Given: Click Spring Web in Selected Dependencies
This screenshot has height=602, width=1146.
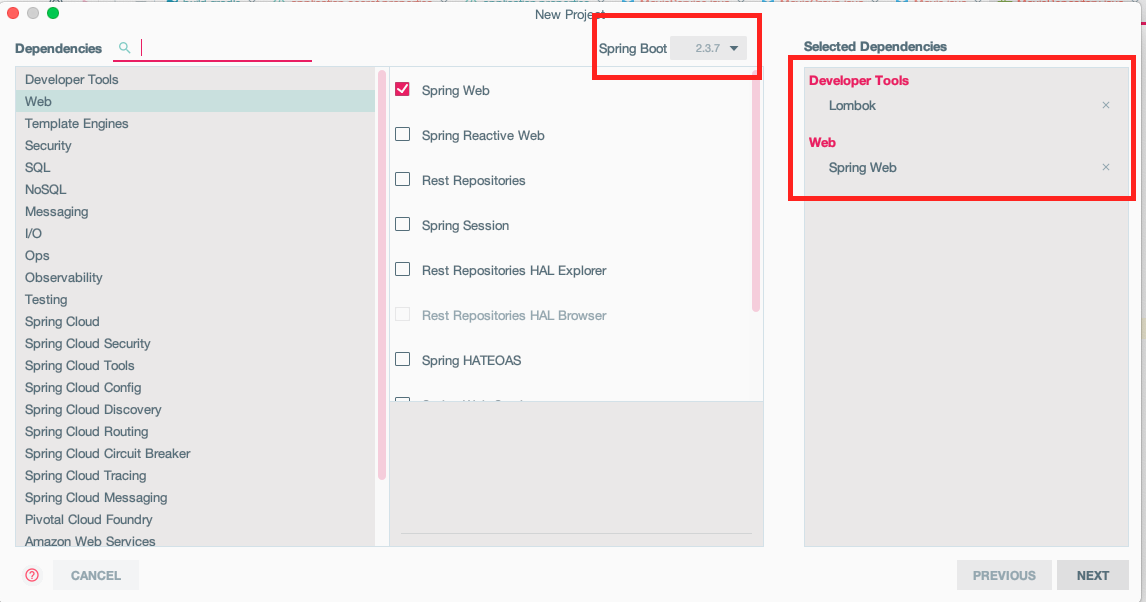Looking at the screenshot, I should coord(862,167).
